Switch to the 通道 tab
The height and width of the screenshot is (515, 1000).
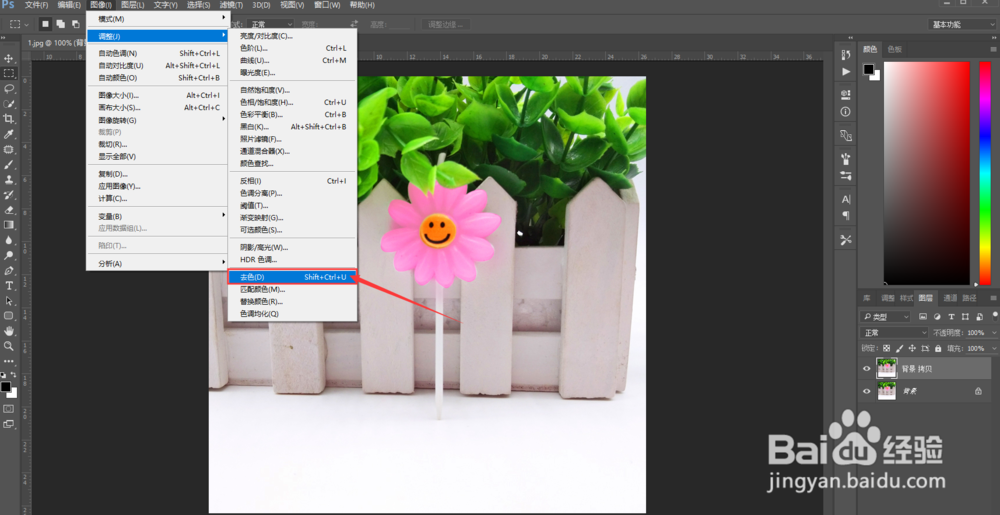pos(950,298)
